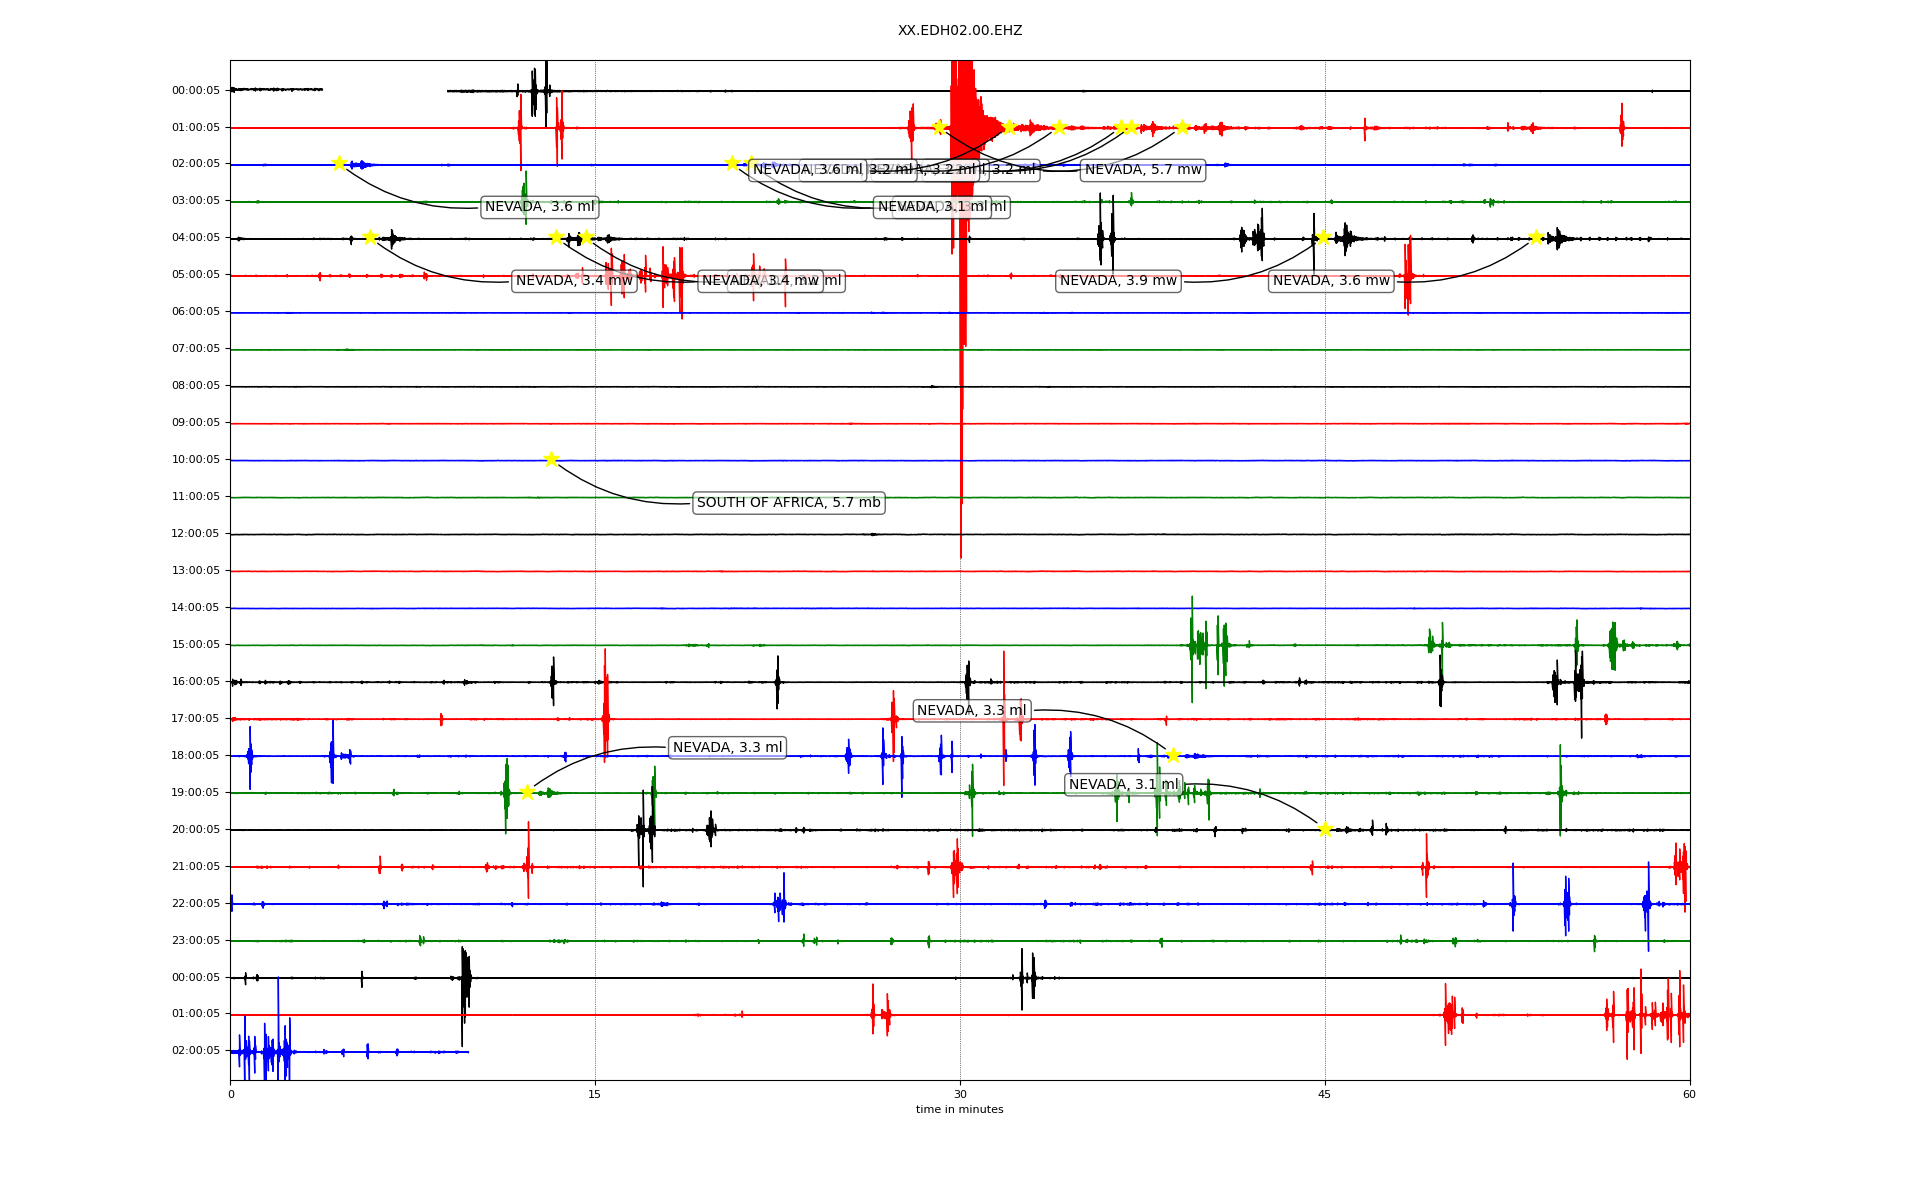Click the plot title XX.EDH02.00.EHZ
Screen dimensions: 1920x1200
point(960,31)
